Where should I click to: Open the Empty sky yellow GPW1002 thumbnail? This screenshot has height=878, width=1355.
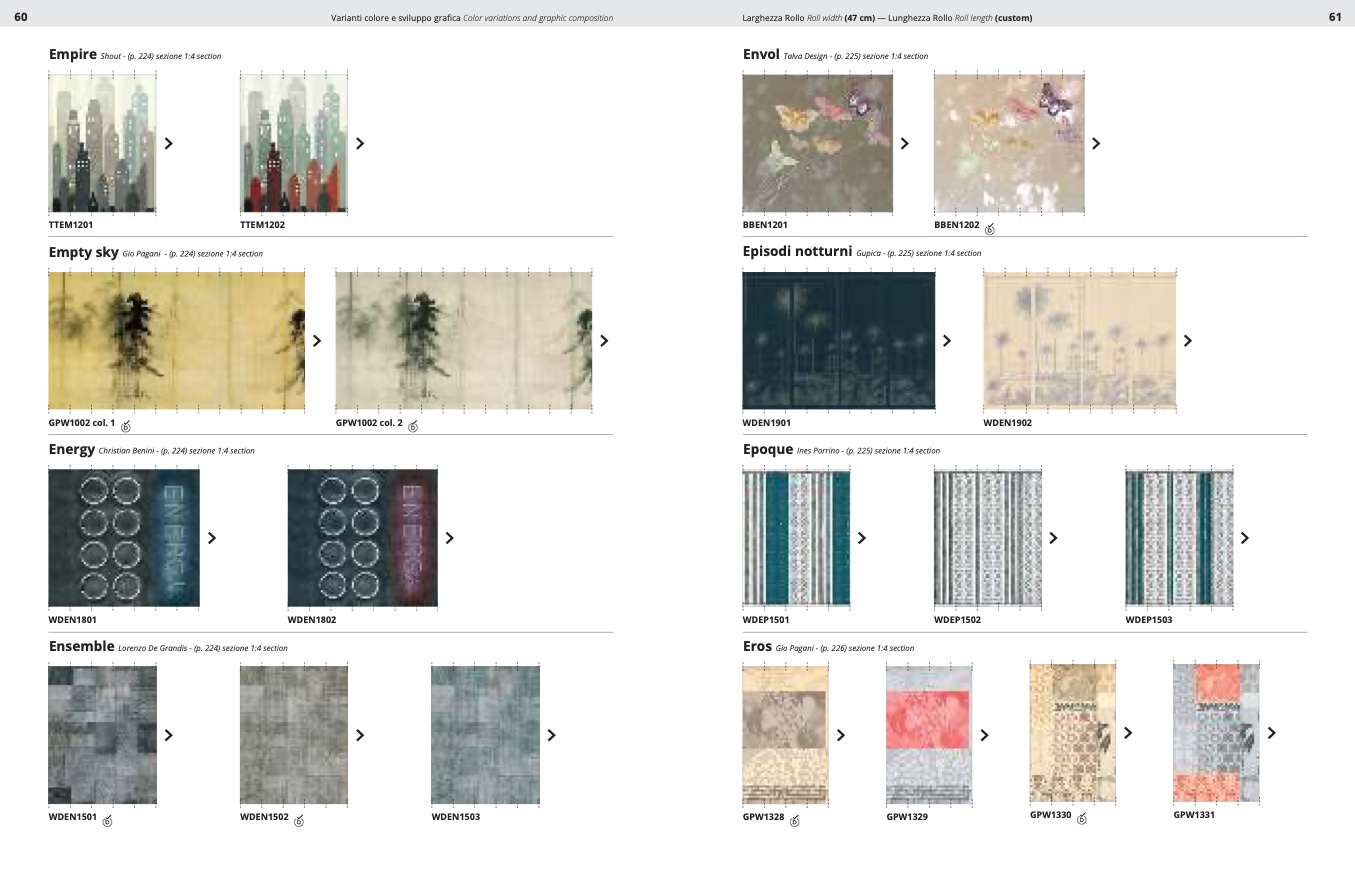tap(176, 341)
